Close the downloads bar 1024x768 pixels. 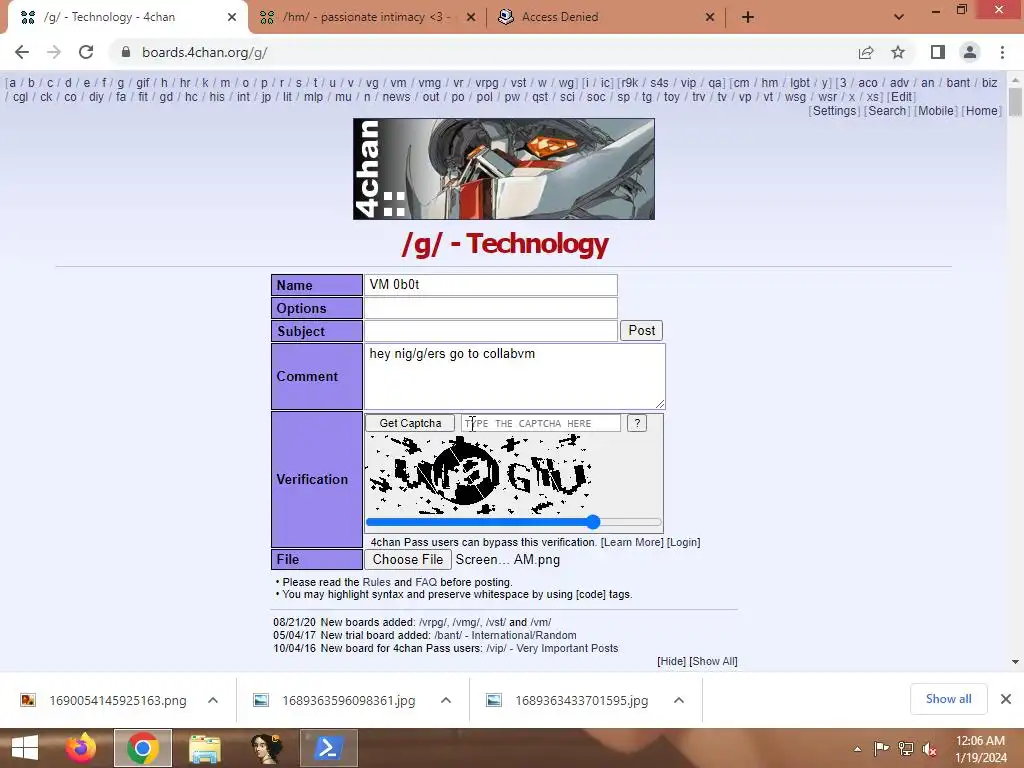[x=1006, y=699]
